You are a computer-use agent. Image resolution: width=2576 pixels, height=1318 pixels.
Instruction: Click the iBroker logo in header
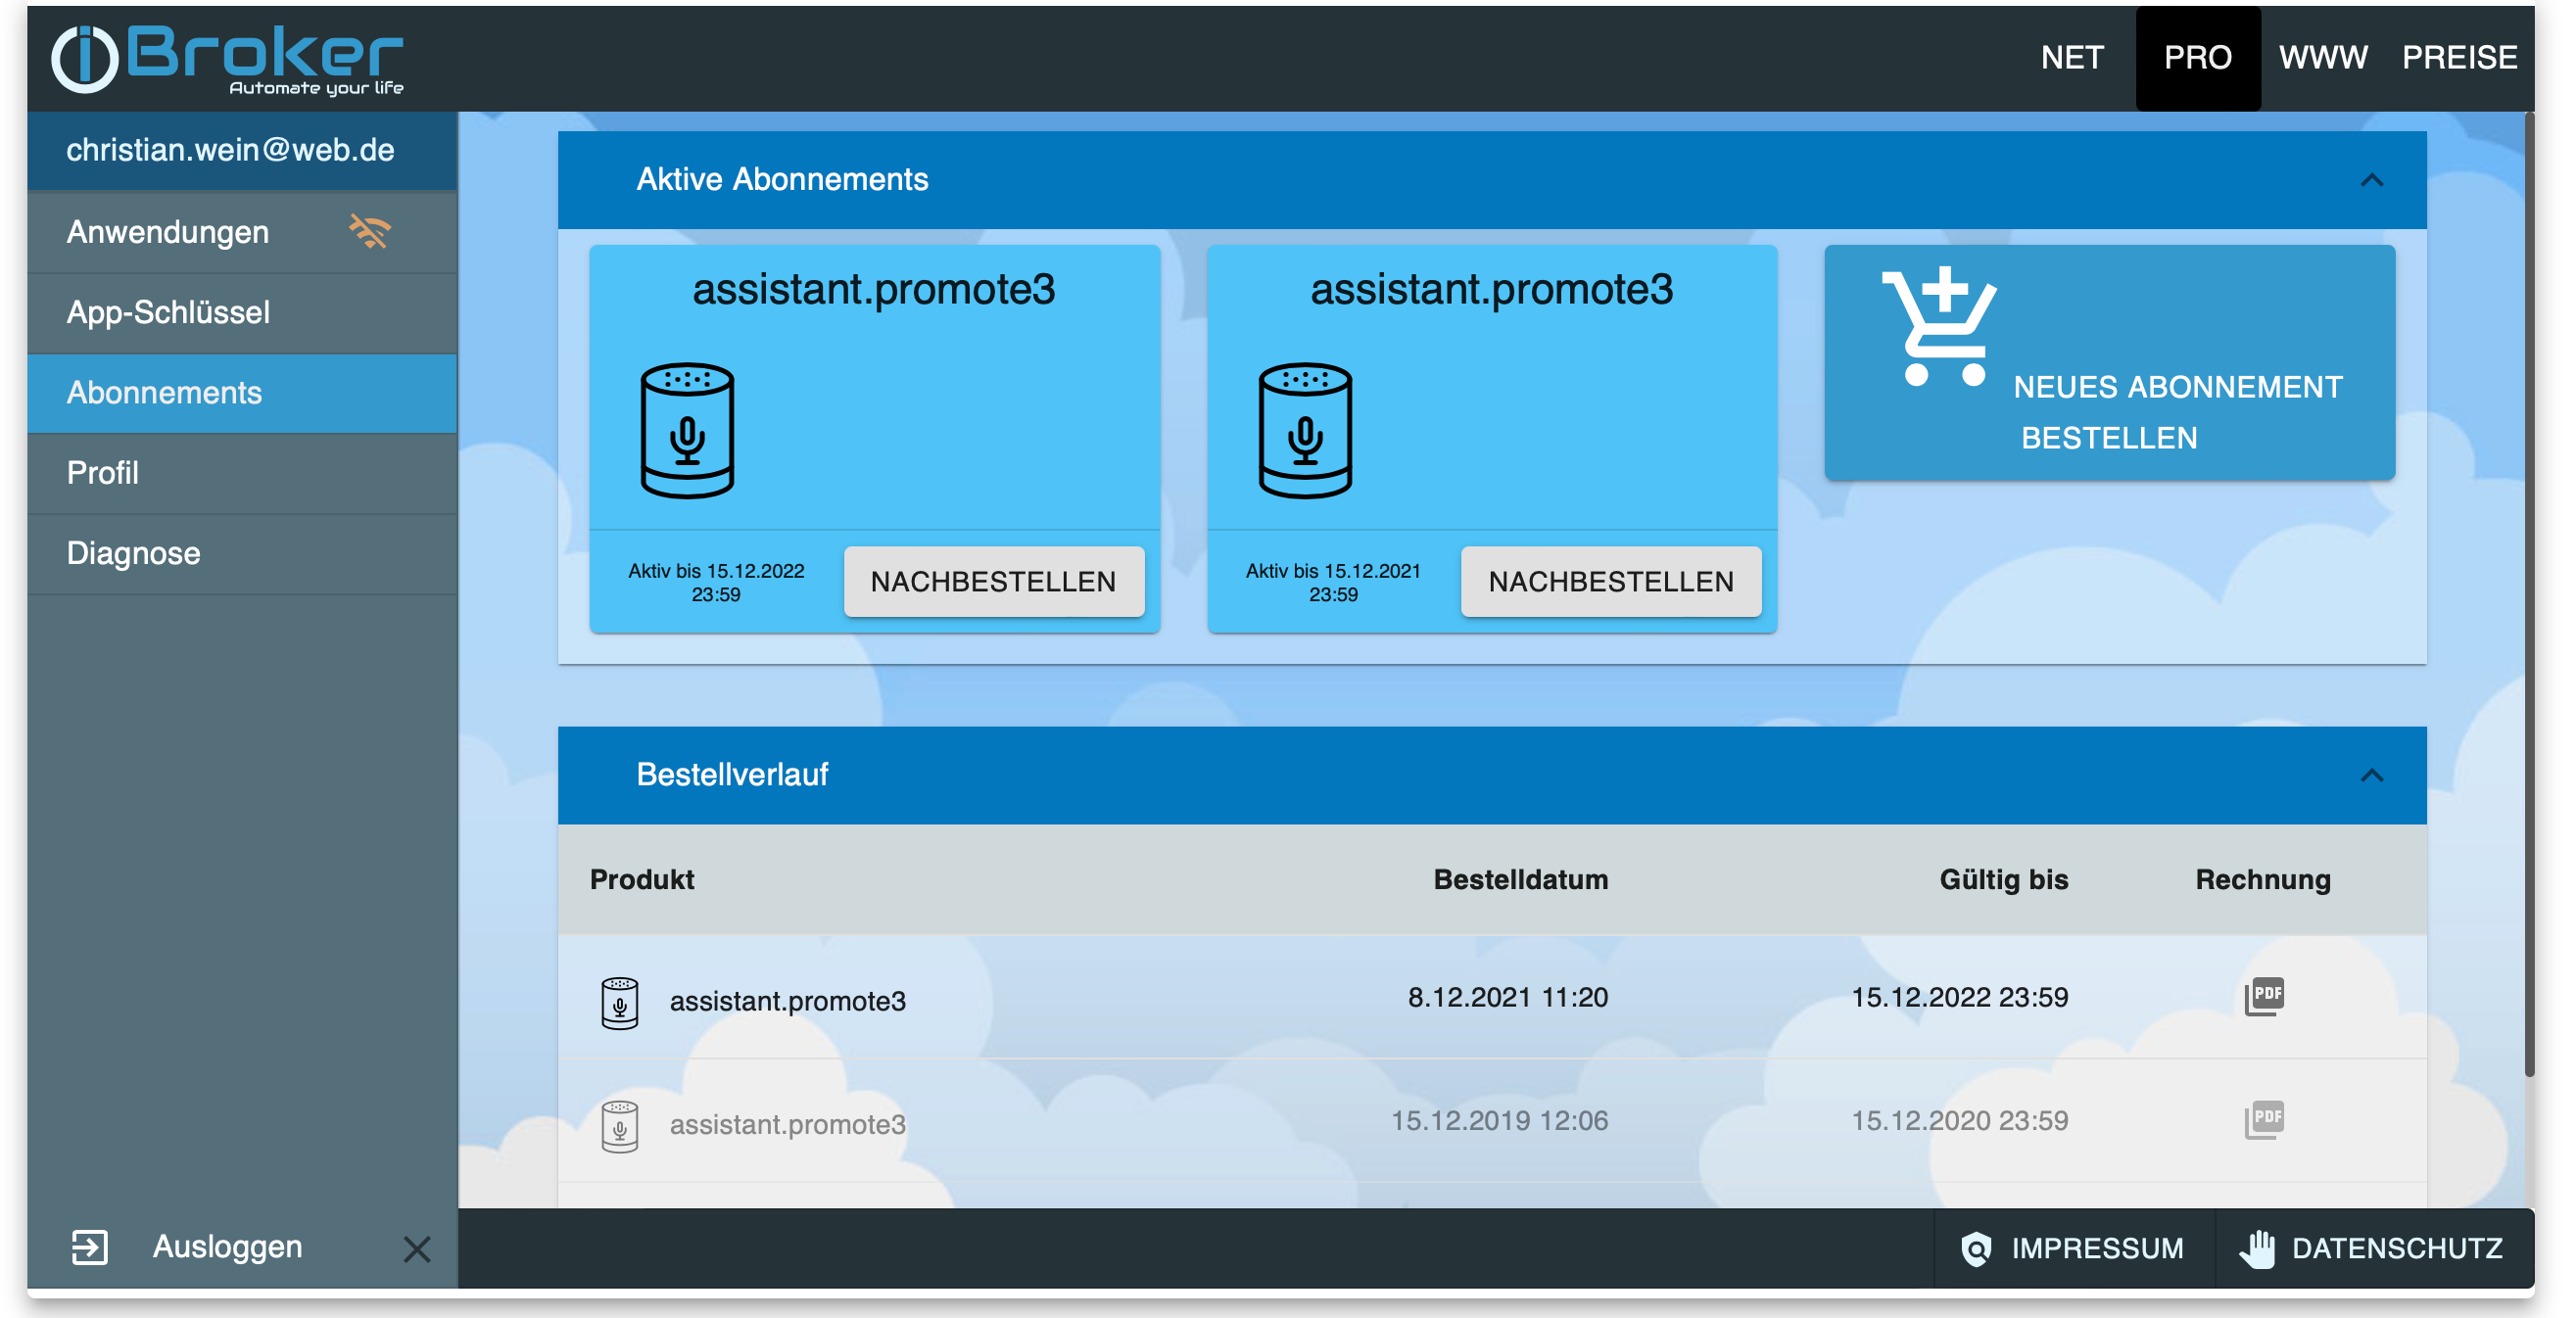[226, 59]
